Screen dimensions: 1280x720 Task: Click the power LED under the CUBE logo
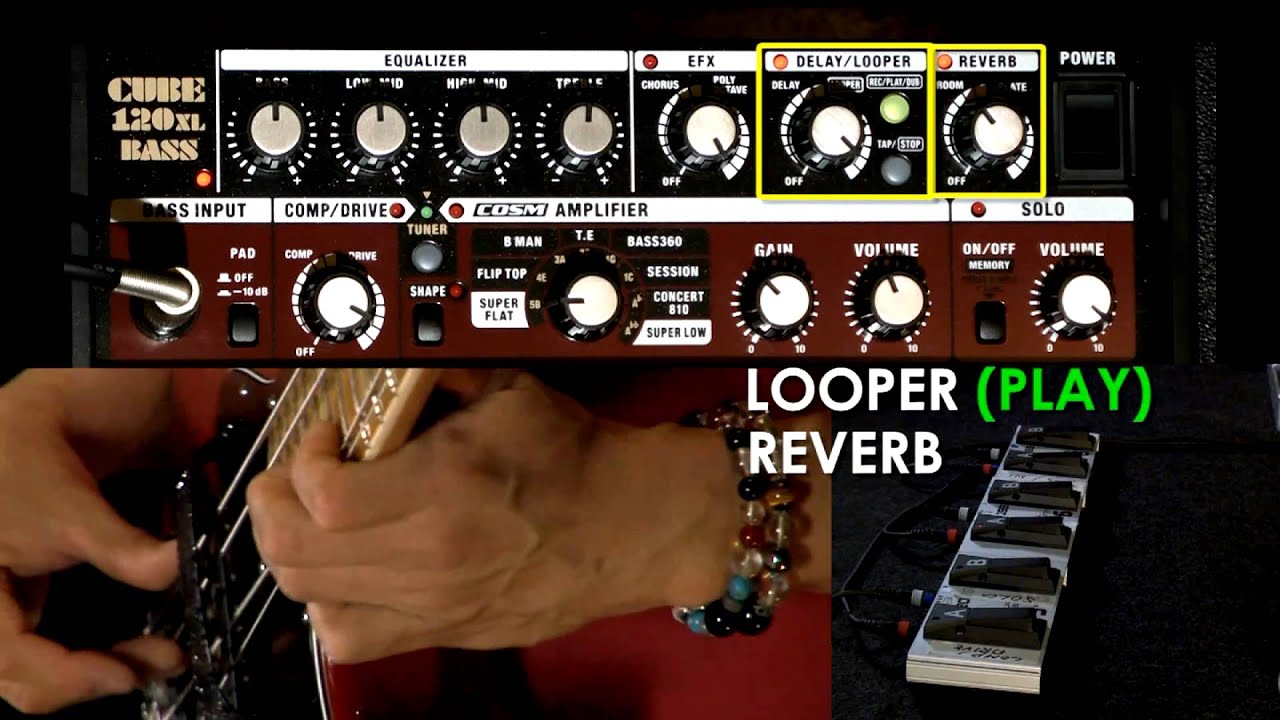pyautogui.click(x=204, y=179)
